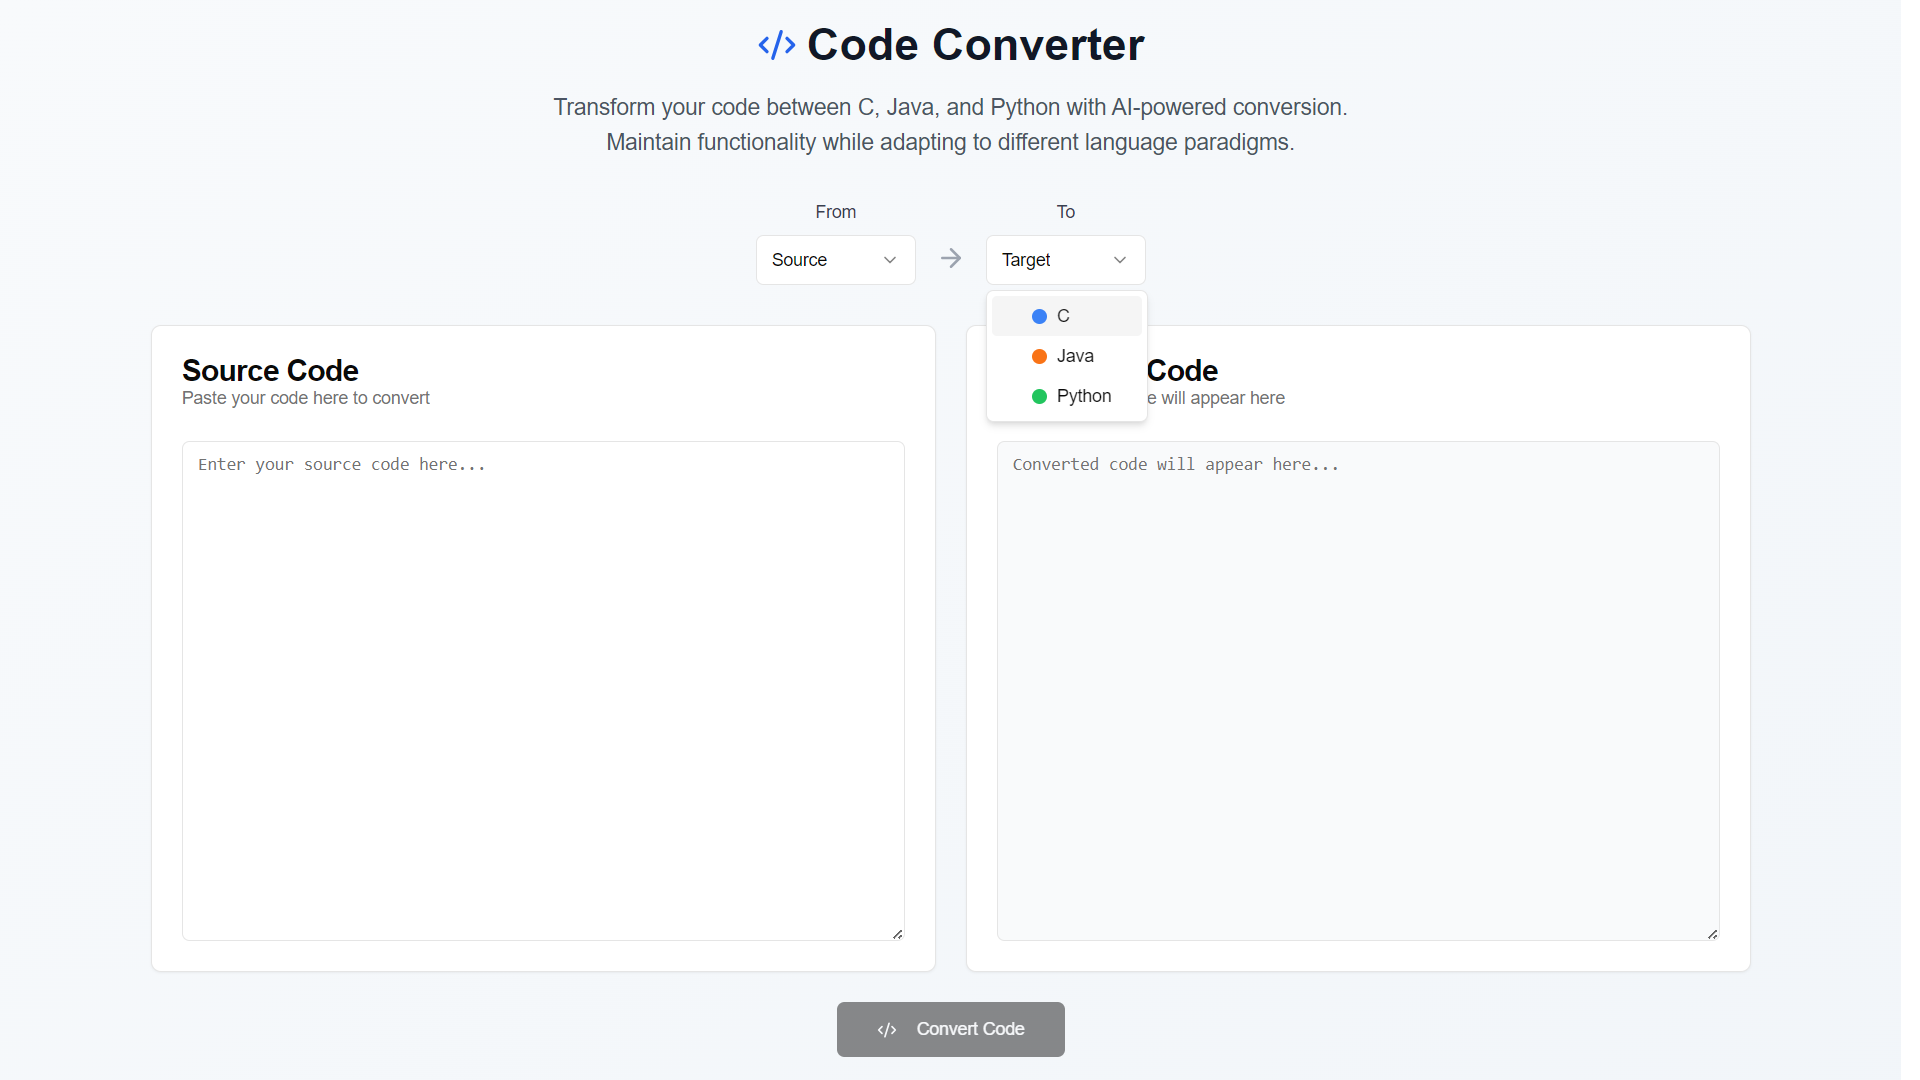This screenshot has height=1080, width=1920.
Task: Click the source textarea resize handle
Action: (897, 934)
